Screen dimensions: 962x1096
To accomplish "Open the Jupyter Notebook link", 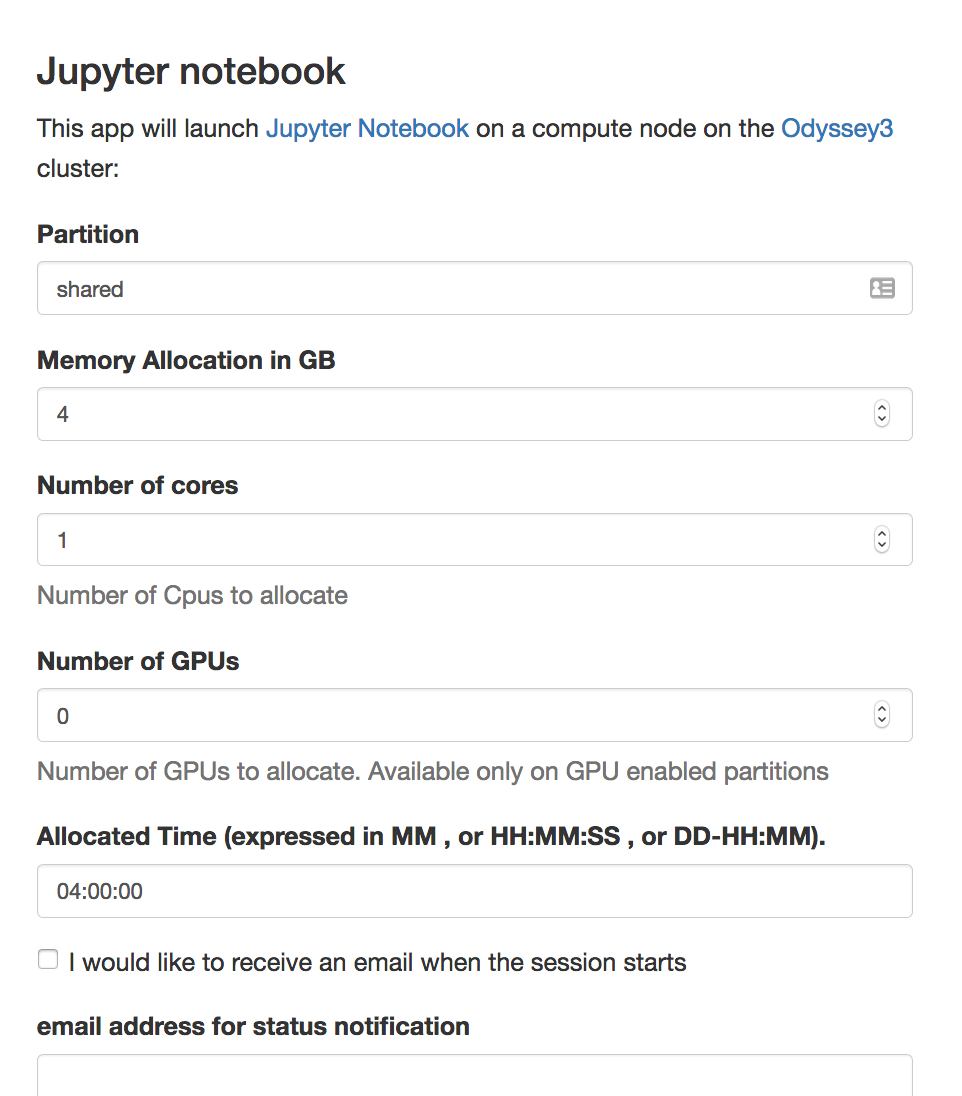I will tap(367, 129).
